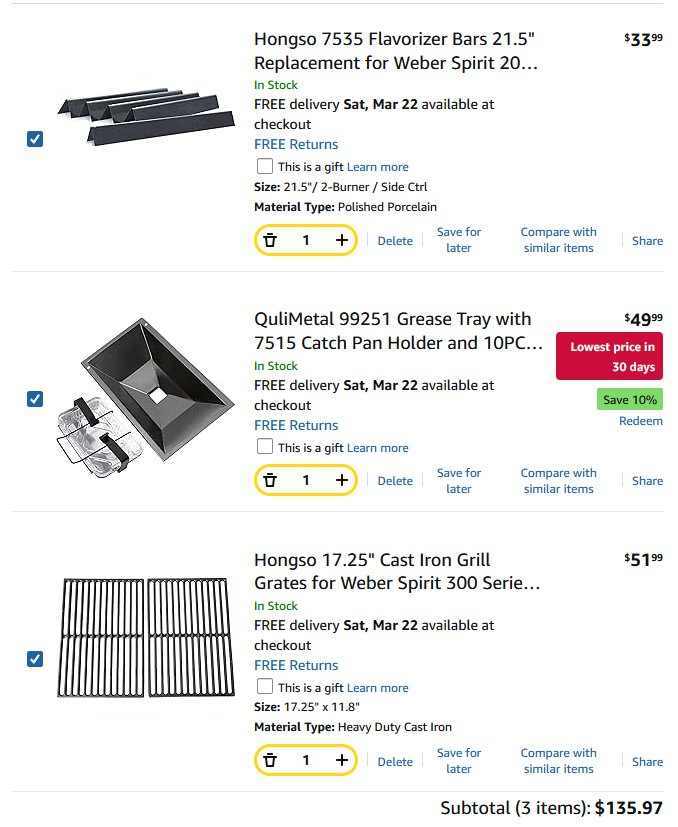Deselect Cast Iron Grill Grates item checkbox
The height and width of the screenshot is (827, 678).
(35, 659)
